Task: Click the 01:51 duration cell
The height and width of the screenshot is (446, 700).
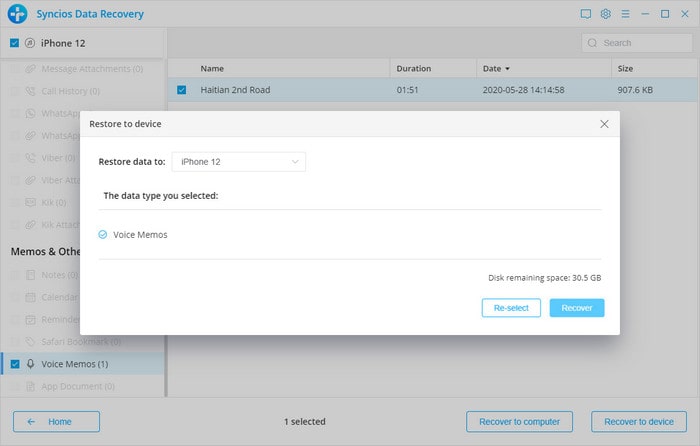Action: point(407,90)
